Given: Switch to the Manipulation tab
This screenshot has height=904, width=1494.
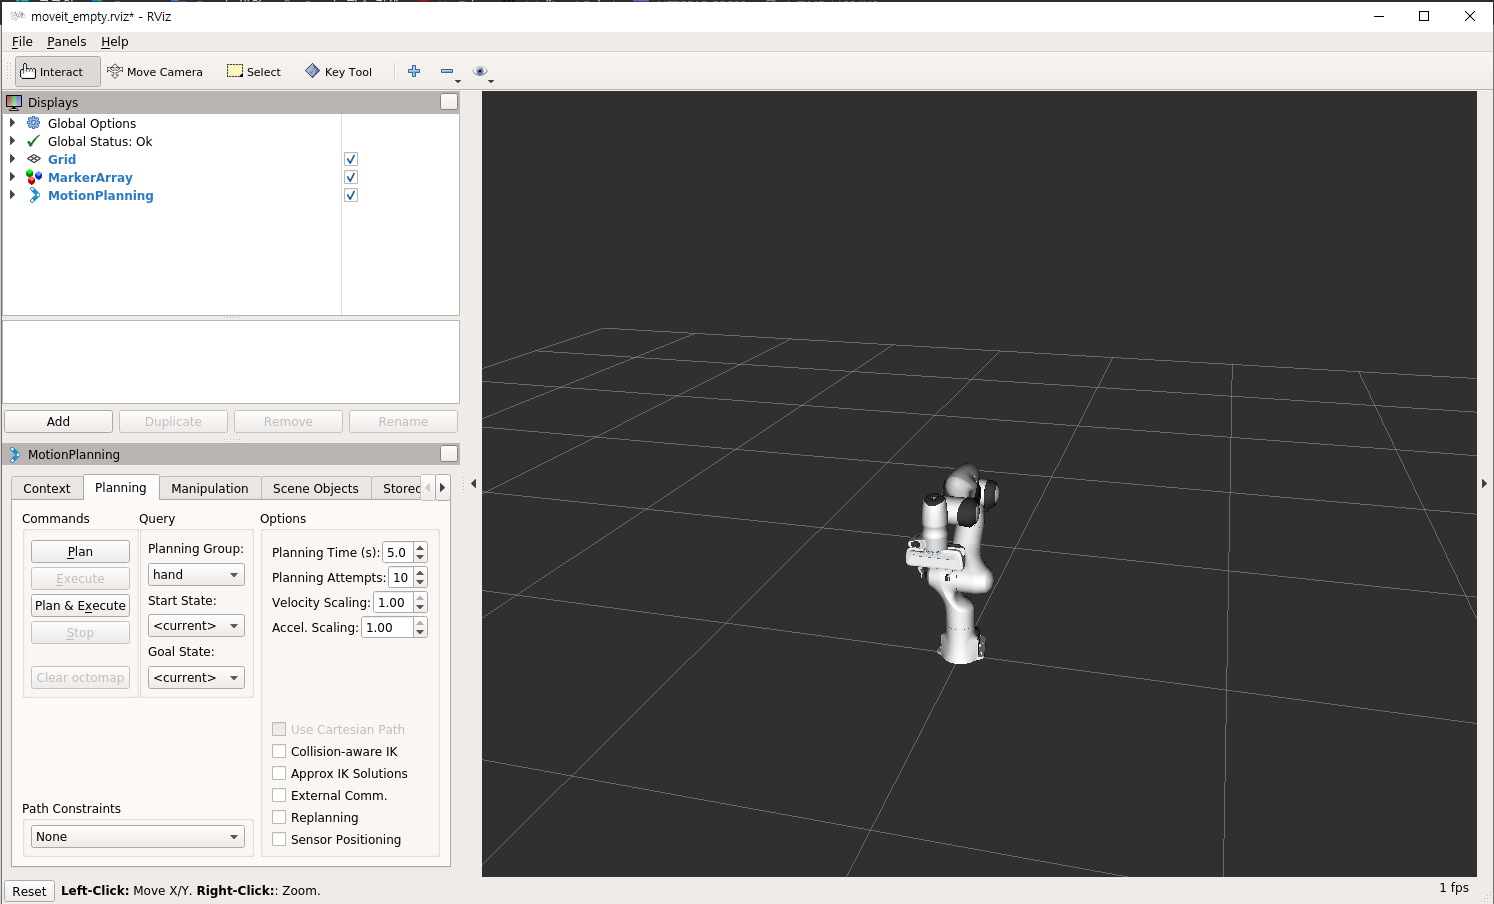Looking at the screenshot, I should [x=210, y=489].
